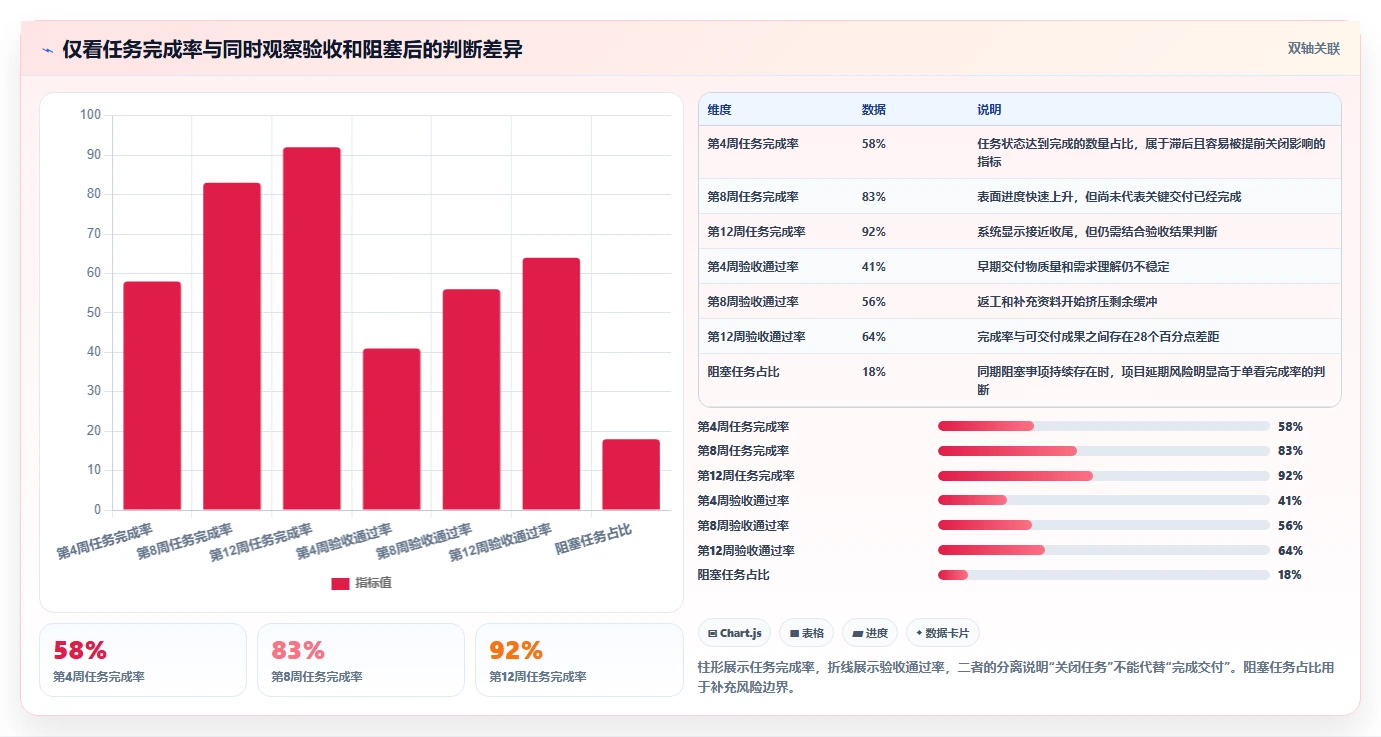Select the 表格 tag chip

click(806, 633)
